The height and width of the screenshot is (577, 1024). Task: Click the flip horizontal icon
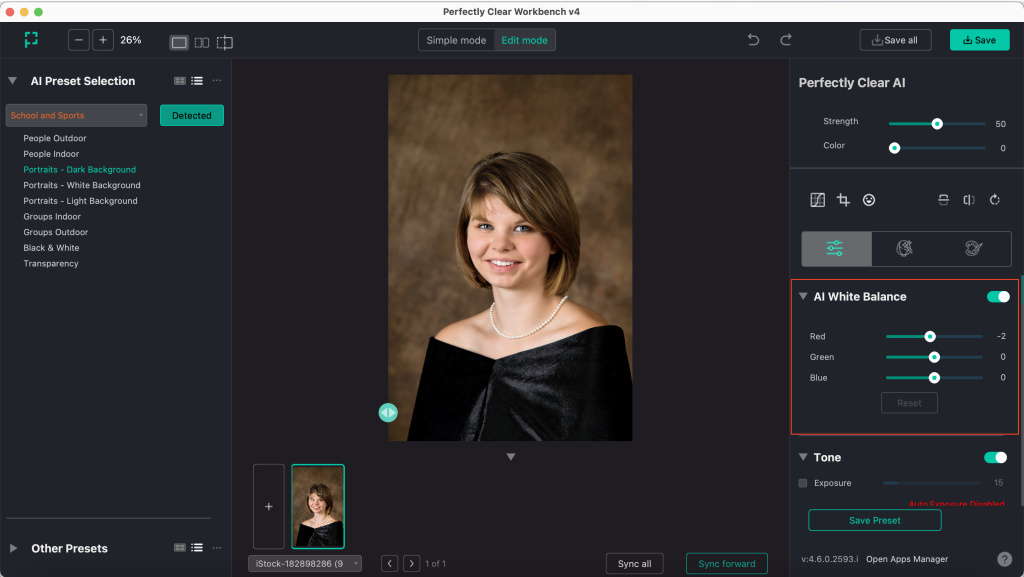(969, 200)
